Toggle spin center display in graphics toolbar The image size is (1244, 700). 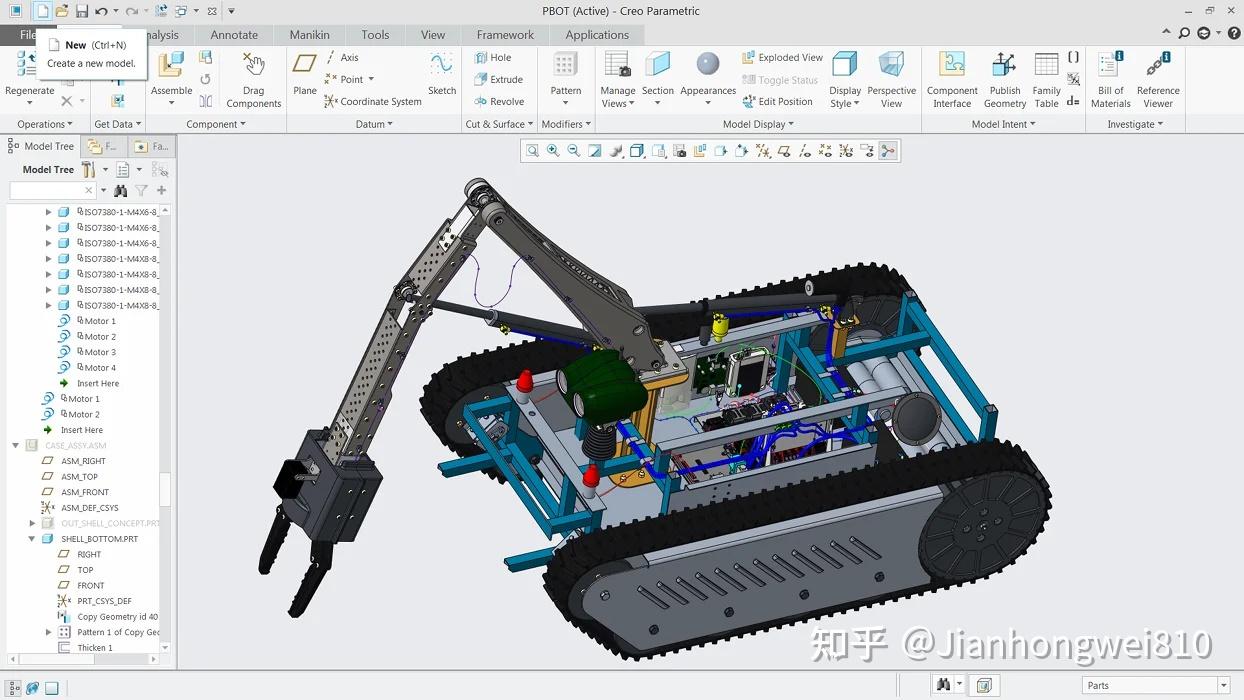889,150
